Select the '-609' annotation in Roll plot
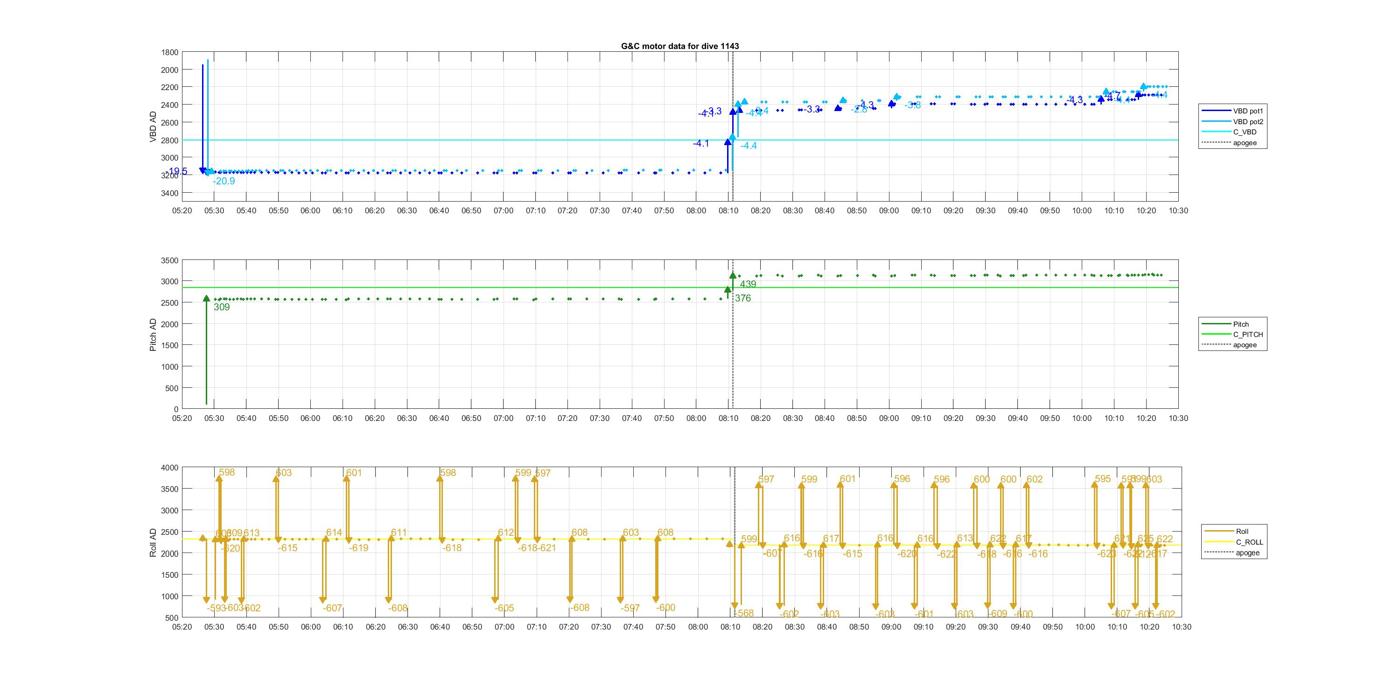The image size is (1400, 693). tap(997, 614)
